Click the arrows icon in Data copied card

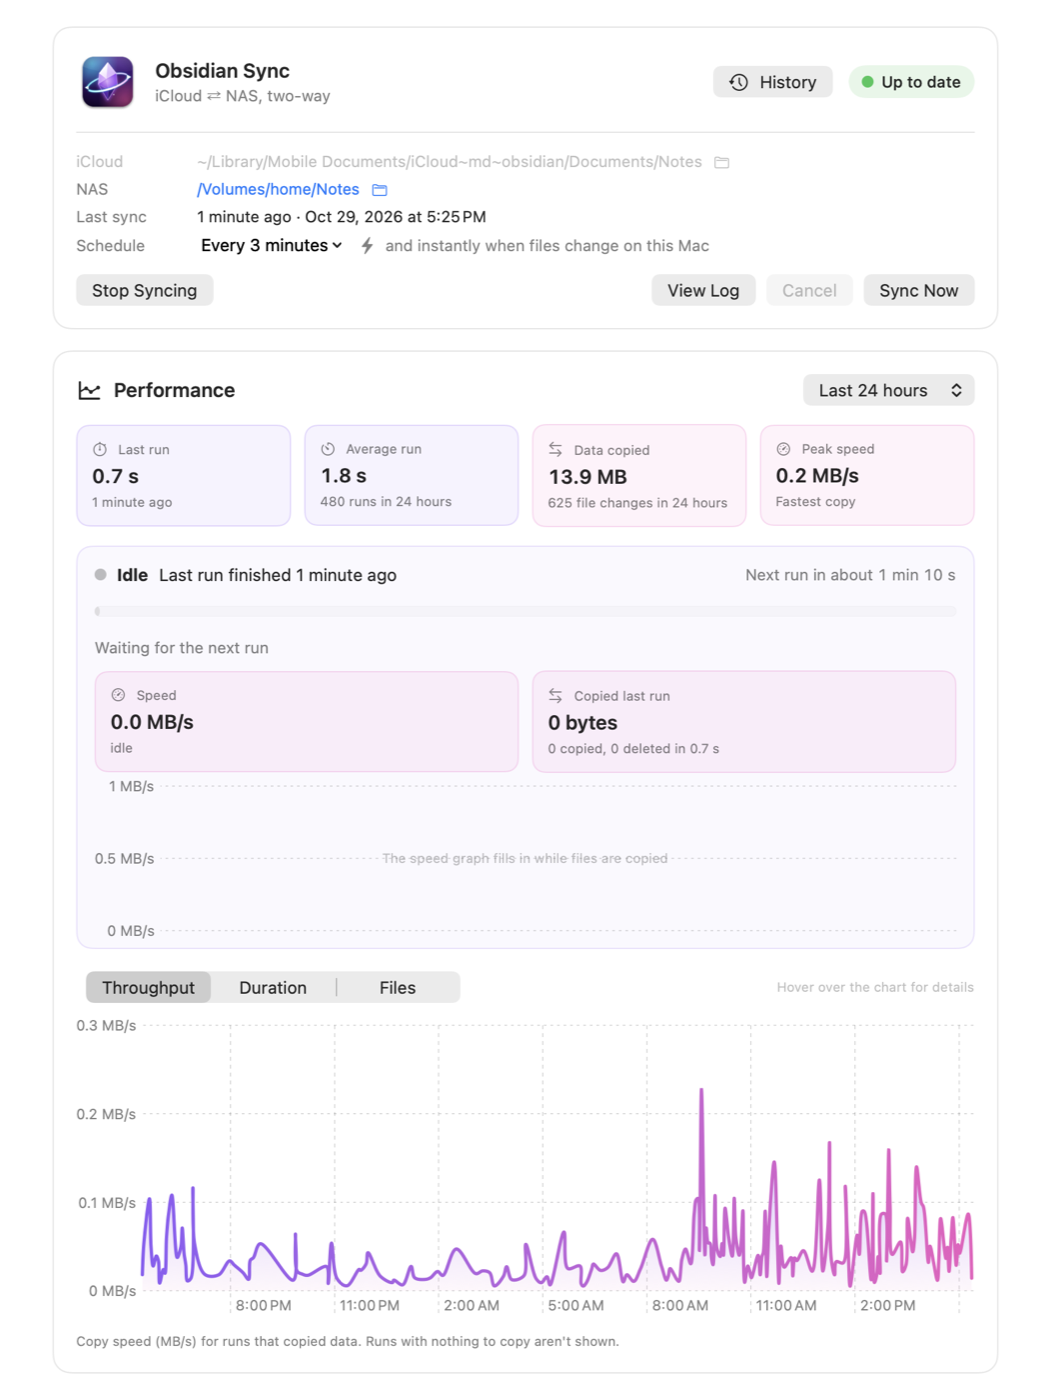tap(556, 450)
